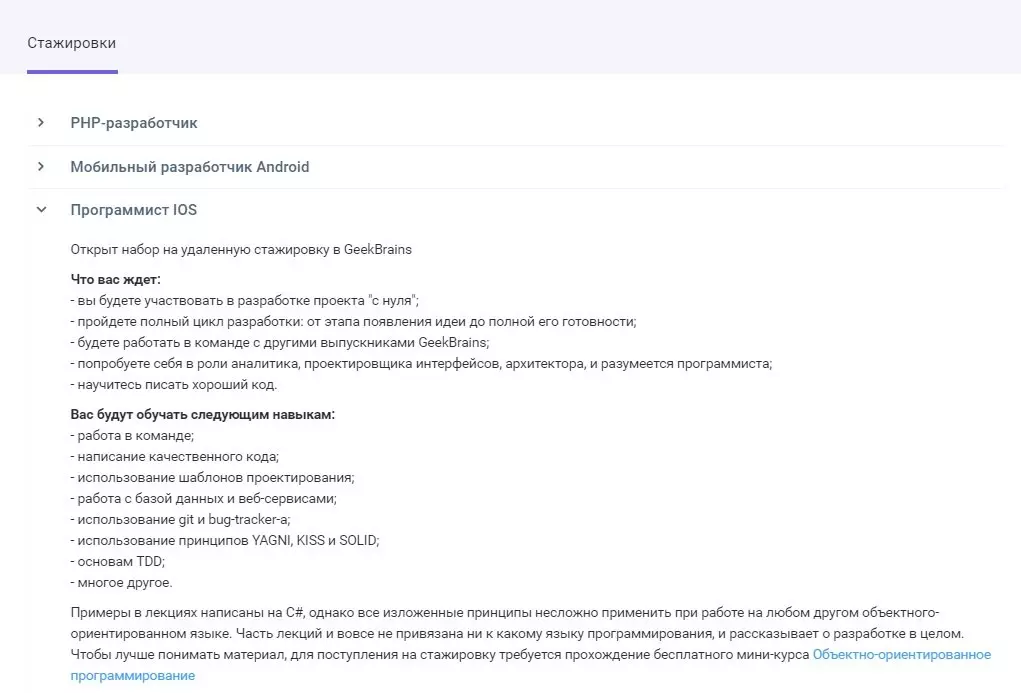Click the purple underline beneath Стажировки
The height and width of the screenshot is (693, 1021).
tap(72, 72)
